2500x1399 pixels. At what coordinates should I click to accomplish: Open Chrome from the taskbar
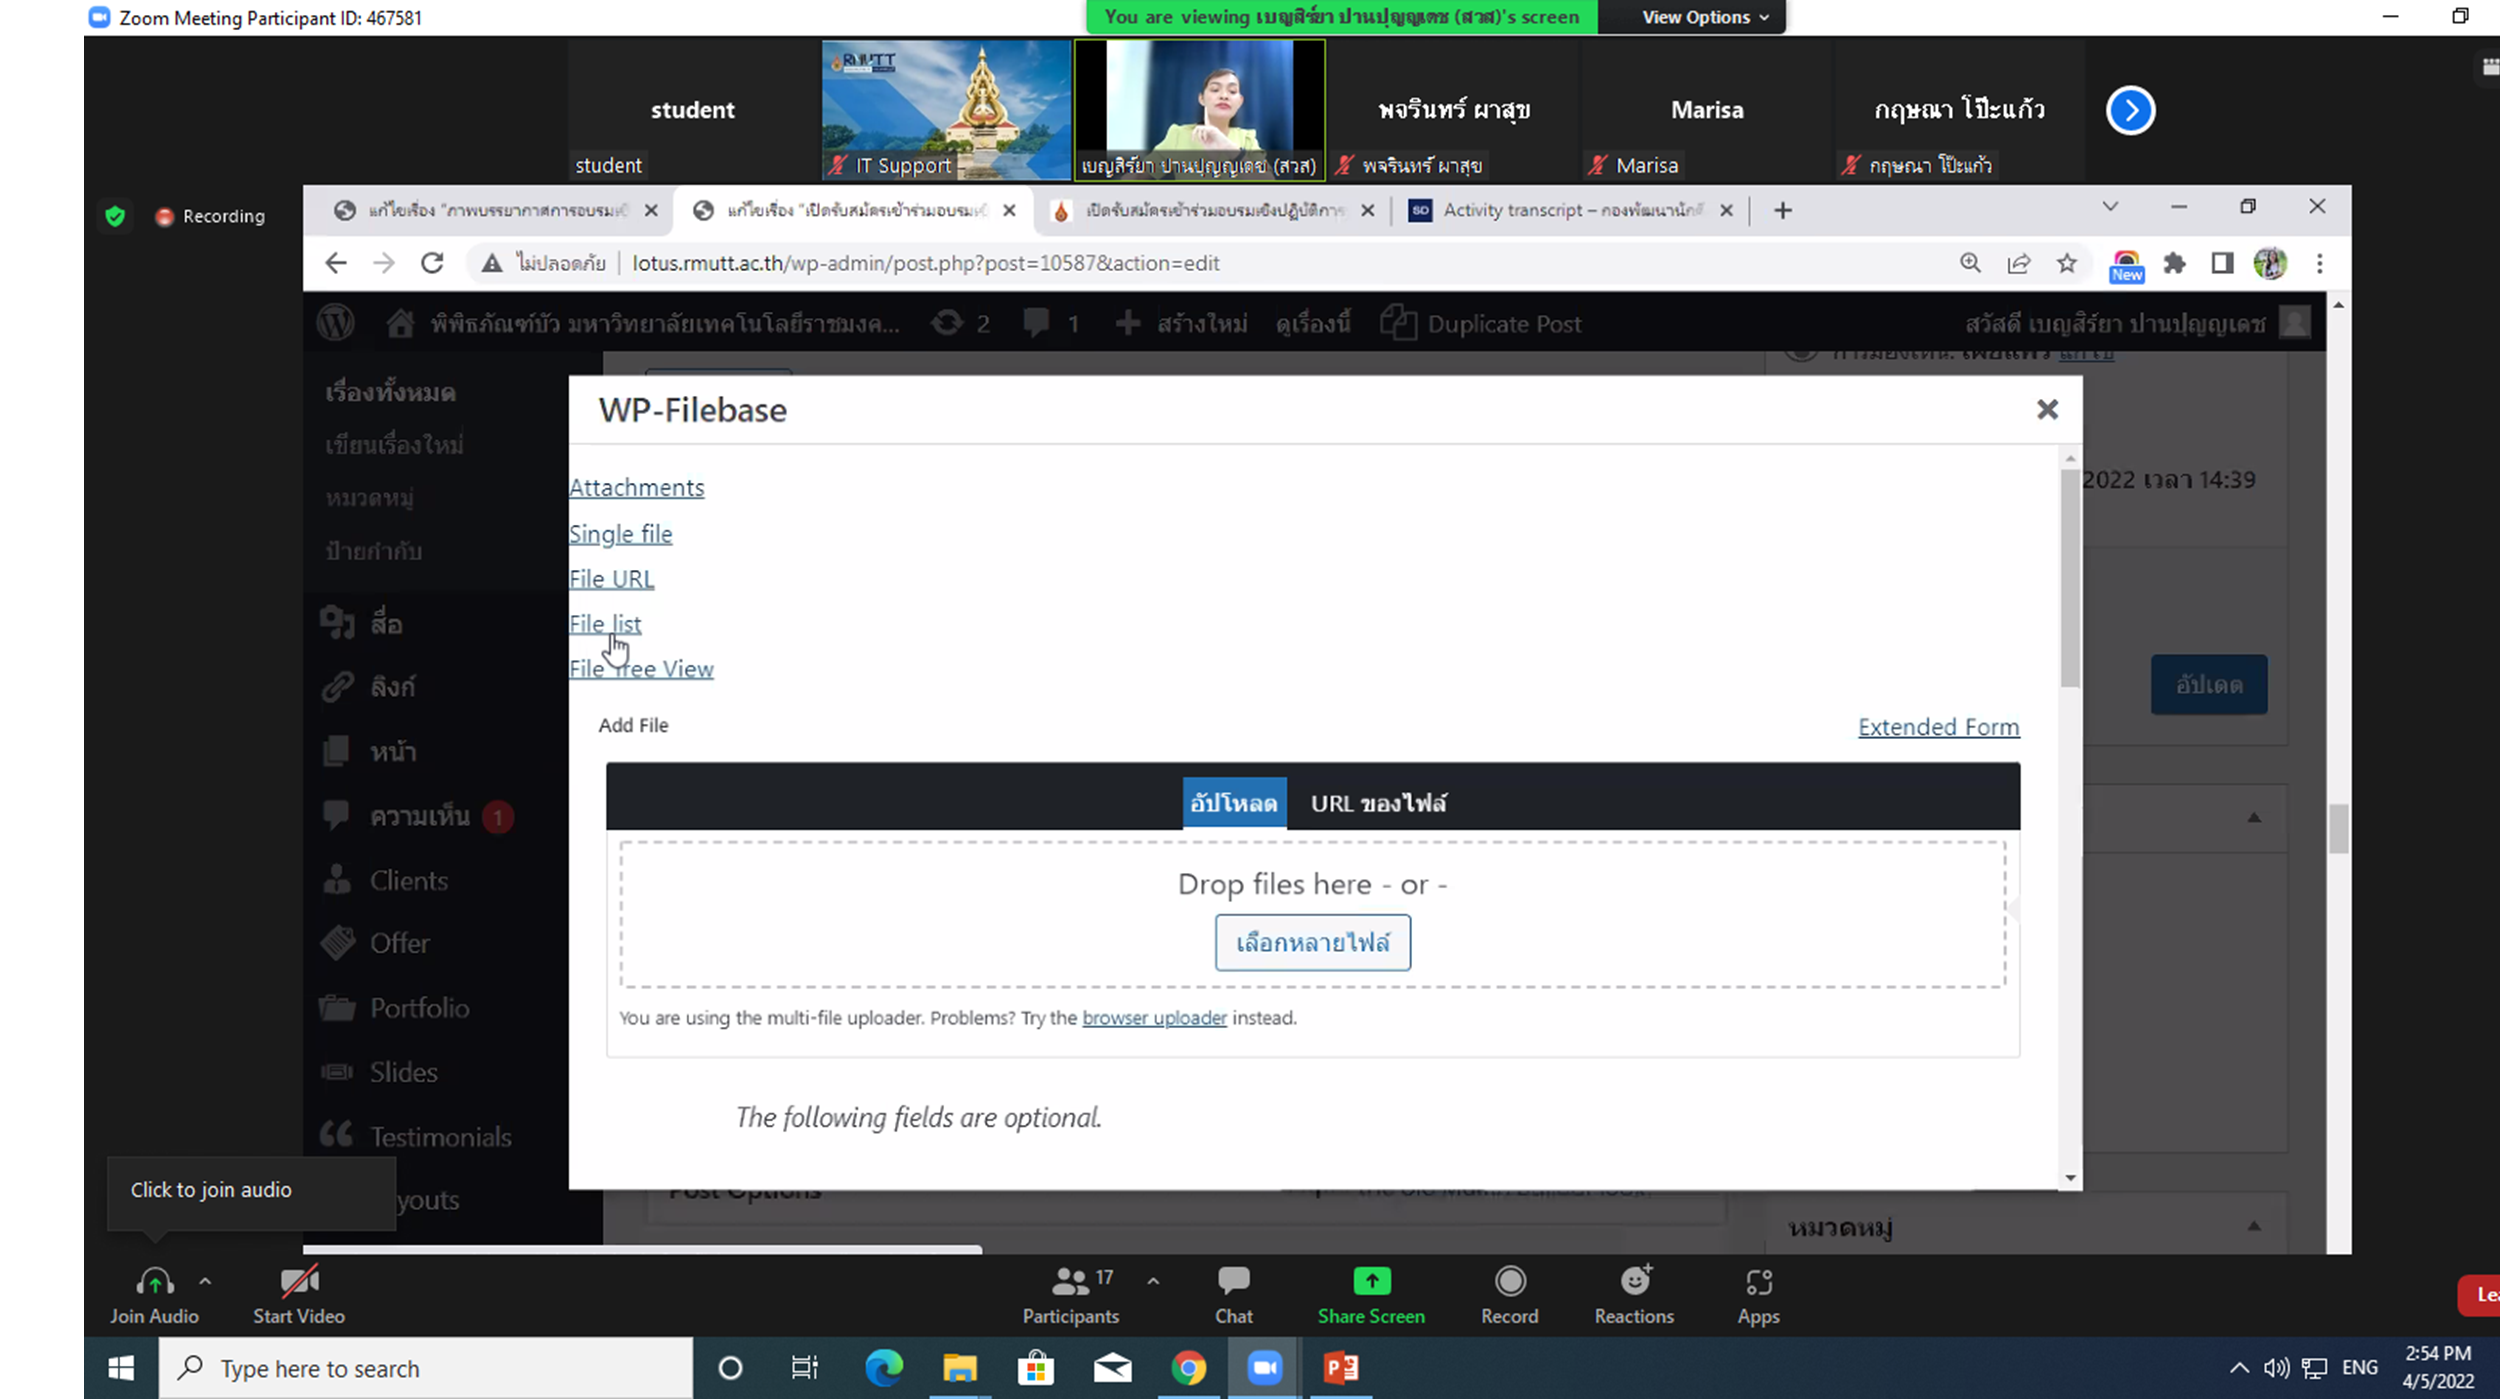[1188, 1367]
